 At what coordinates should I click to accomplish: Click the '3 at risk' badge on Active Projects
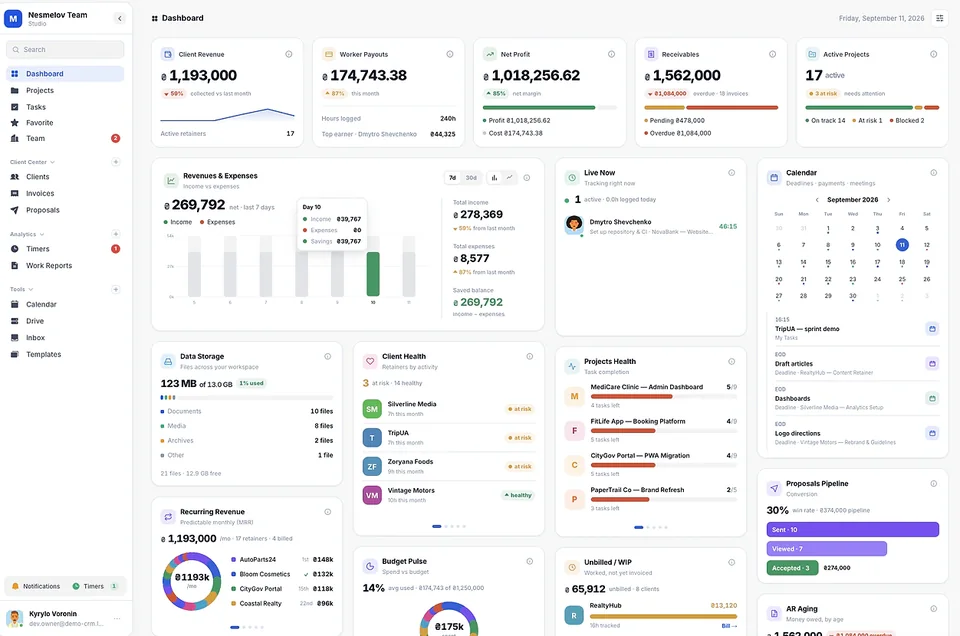[822, 94]
